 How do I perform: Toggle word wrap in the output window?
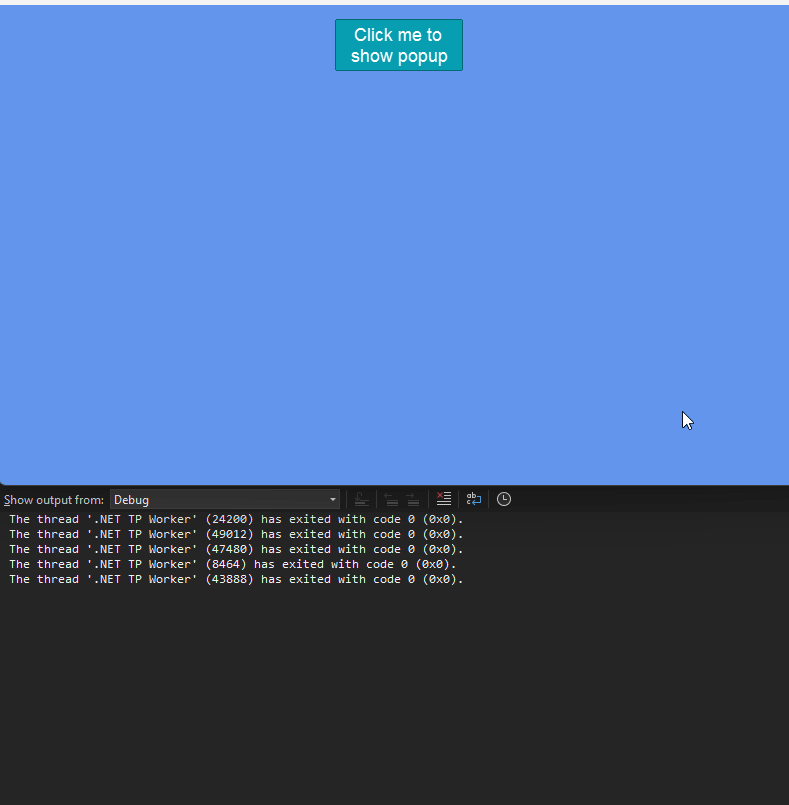point(474,499)
